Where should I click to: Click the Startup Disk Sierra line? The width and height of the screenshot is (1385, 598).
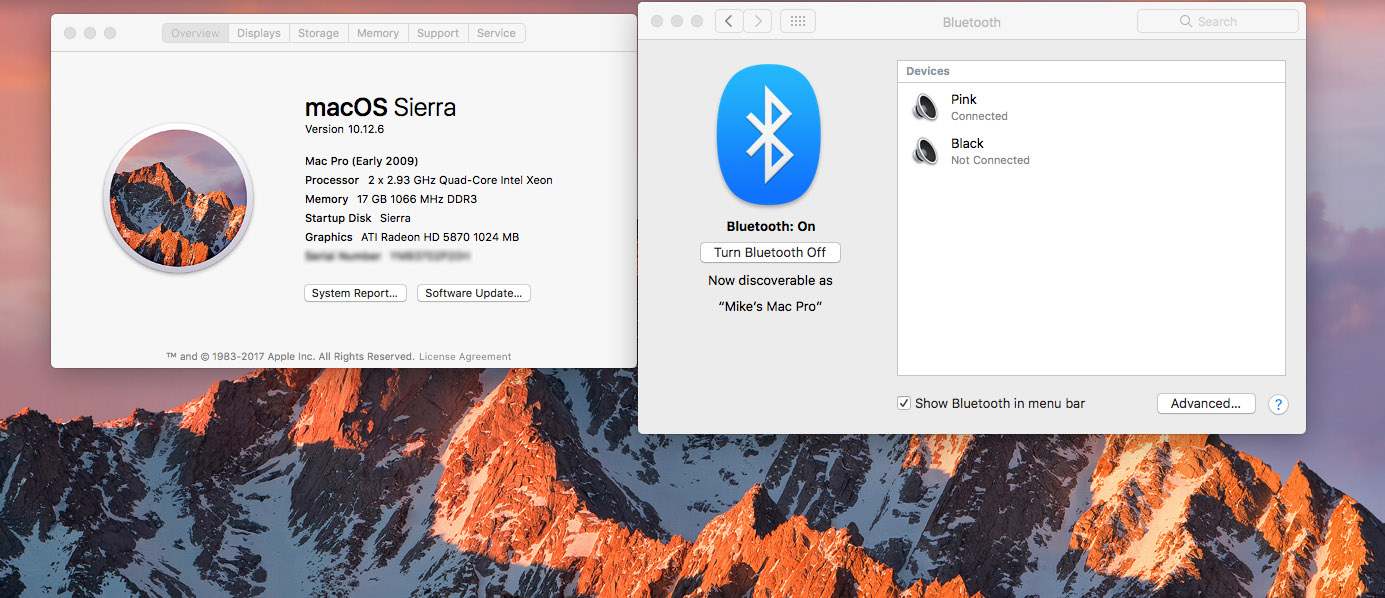tap(358, 218)
